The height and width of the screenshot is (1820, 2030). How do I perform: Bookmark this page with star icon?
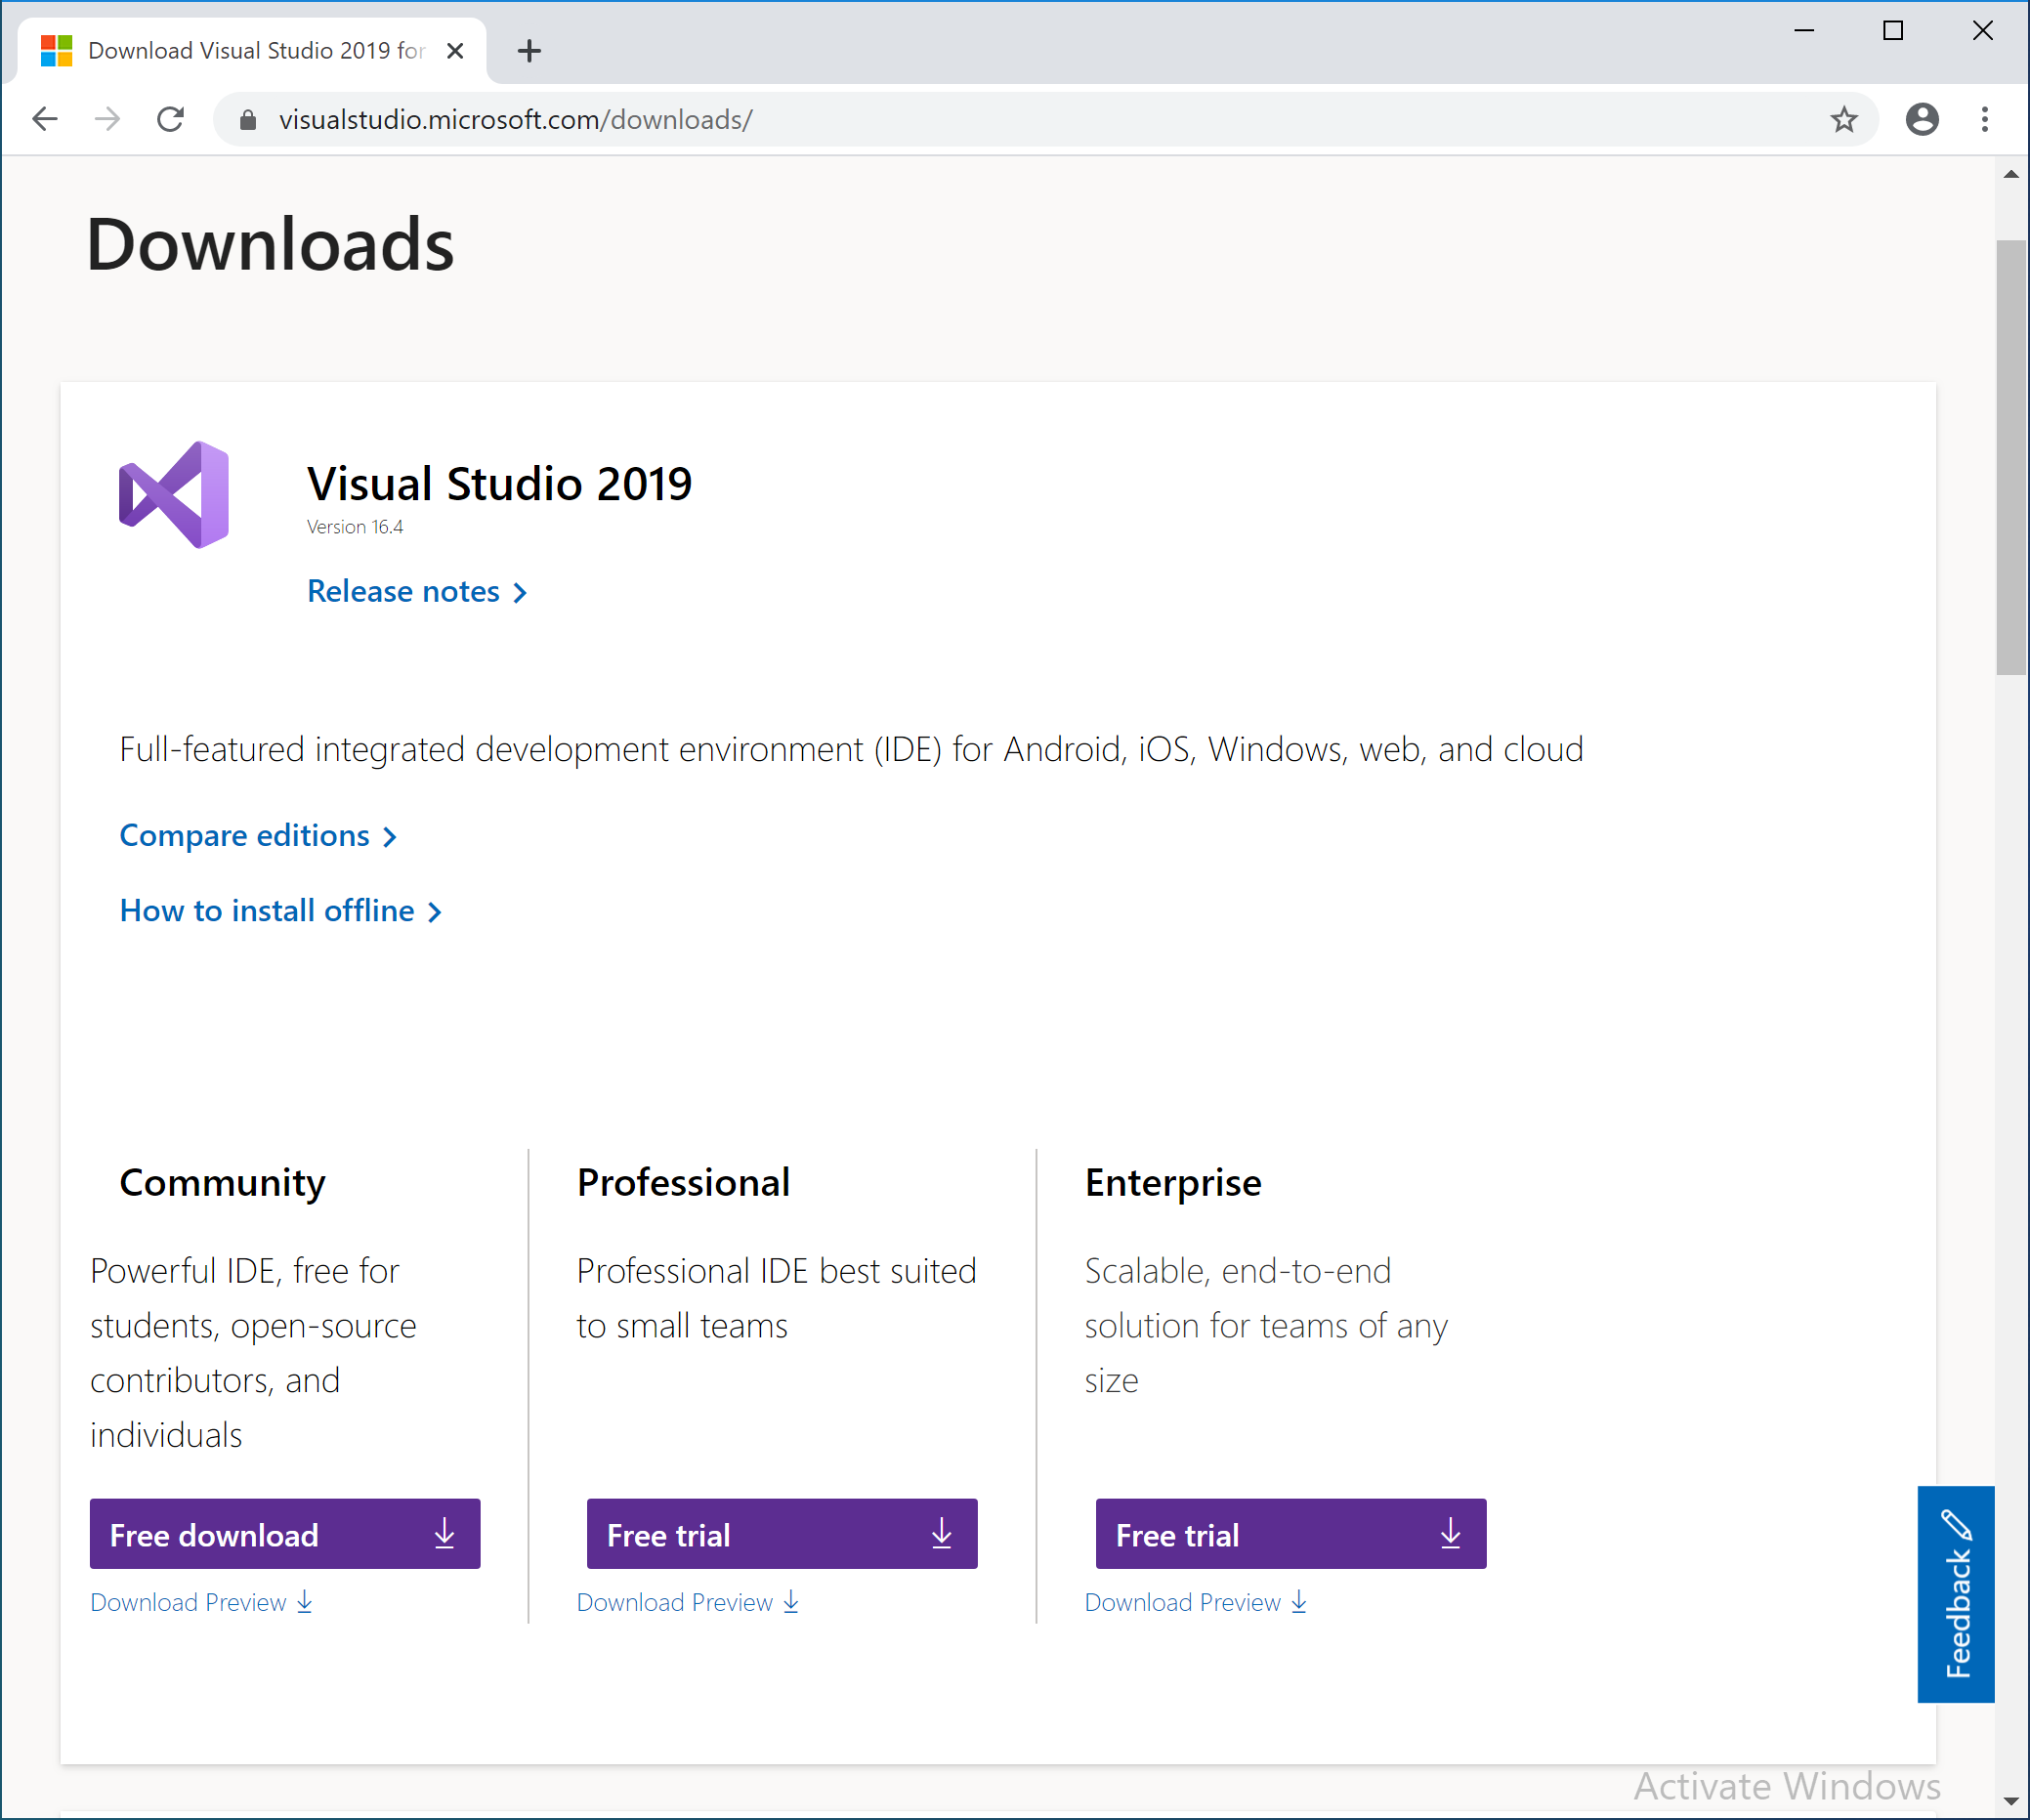point(1843,120)
